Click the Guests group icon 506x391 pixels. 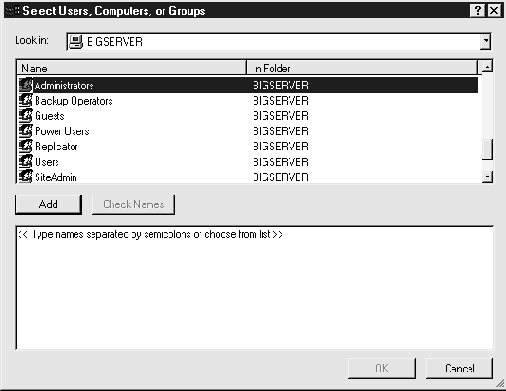(x=26, y=116)
